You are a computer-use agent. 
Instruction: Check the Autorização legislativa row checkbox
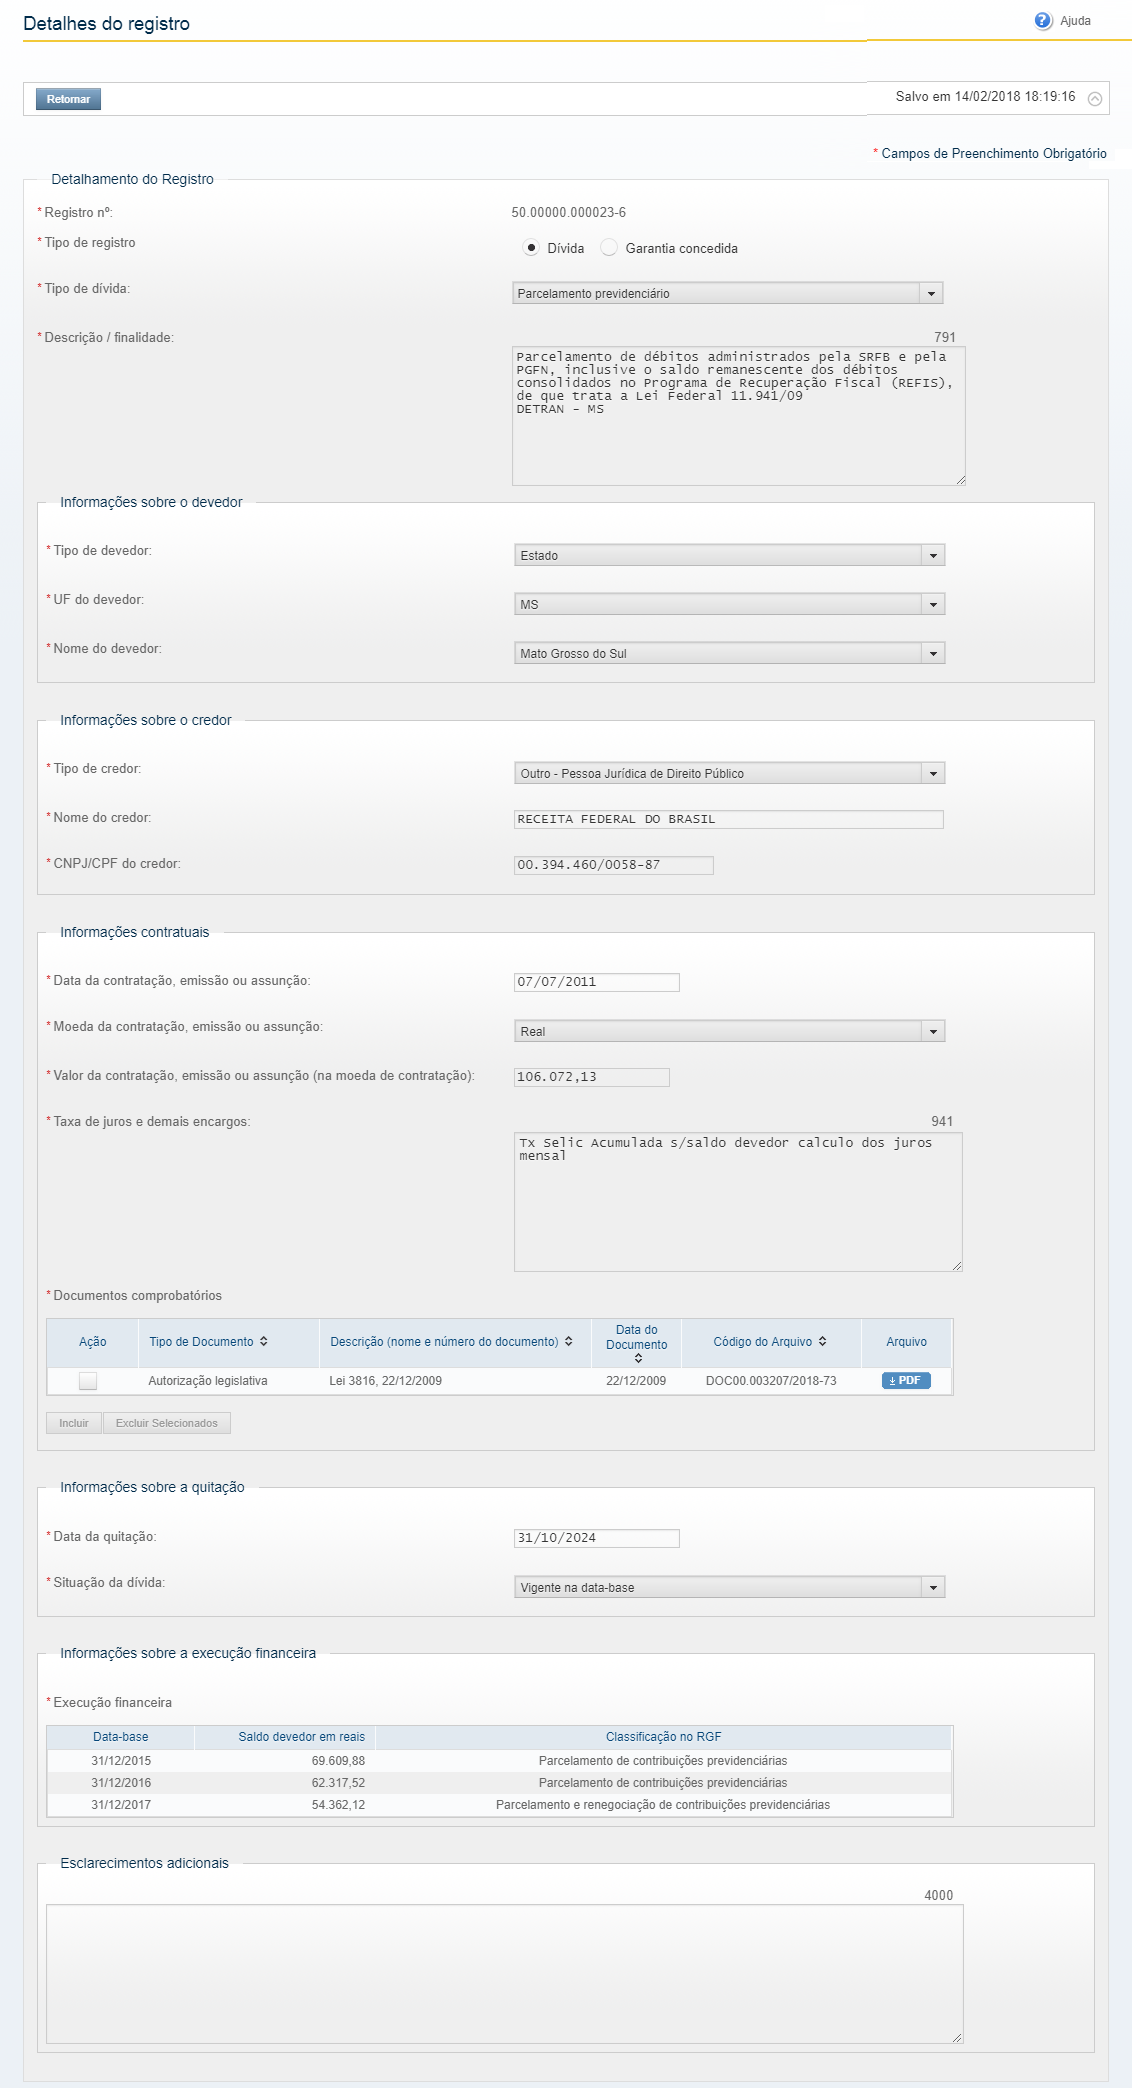click(x=88, y=1381)
